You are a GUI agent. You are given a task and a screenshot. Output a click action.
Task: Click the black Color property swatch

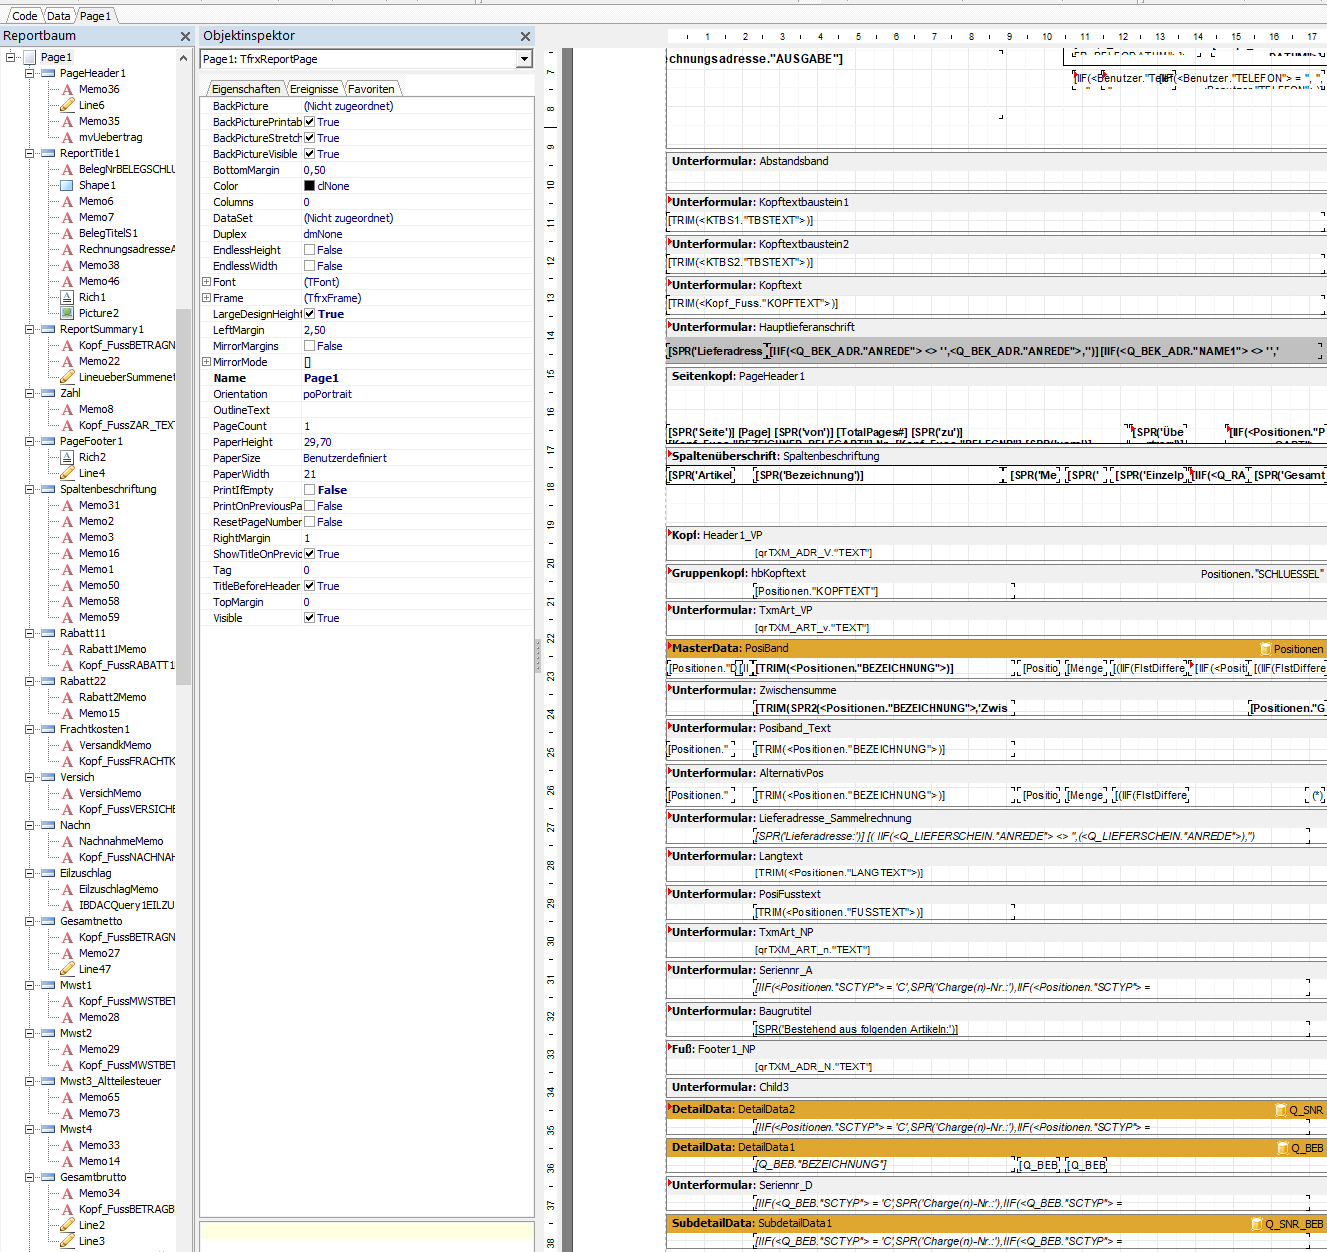coord(309,186)
